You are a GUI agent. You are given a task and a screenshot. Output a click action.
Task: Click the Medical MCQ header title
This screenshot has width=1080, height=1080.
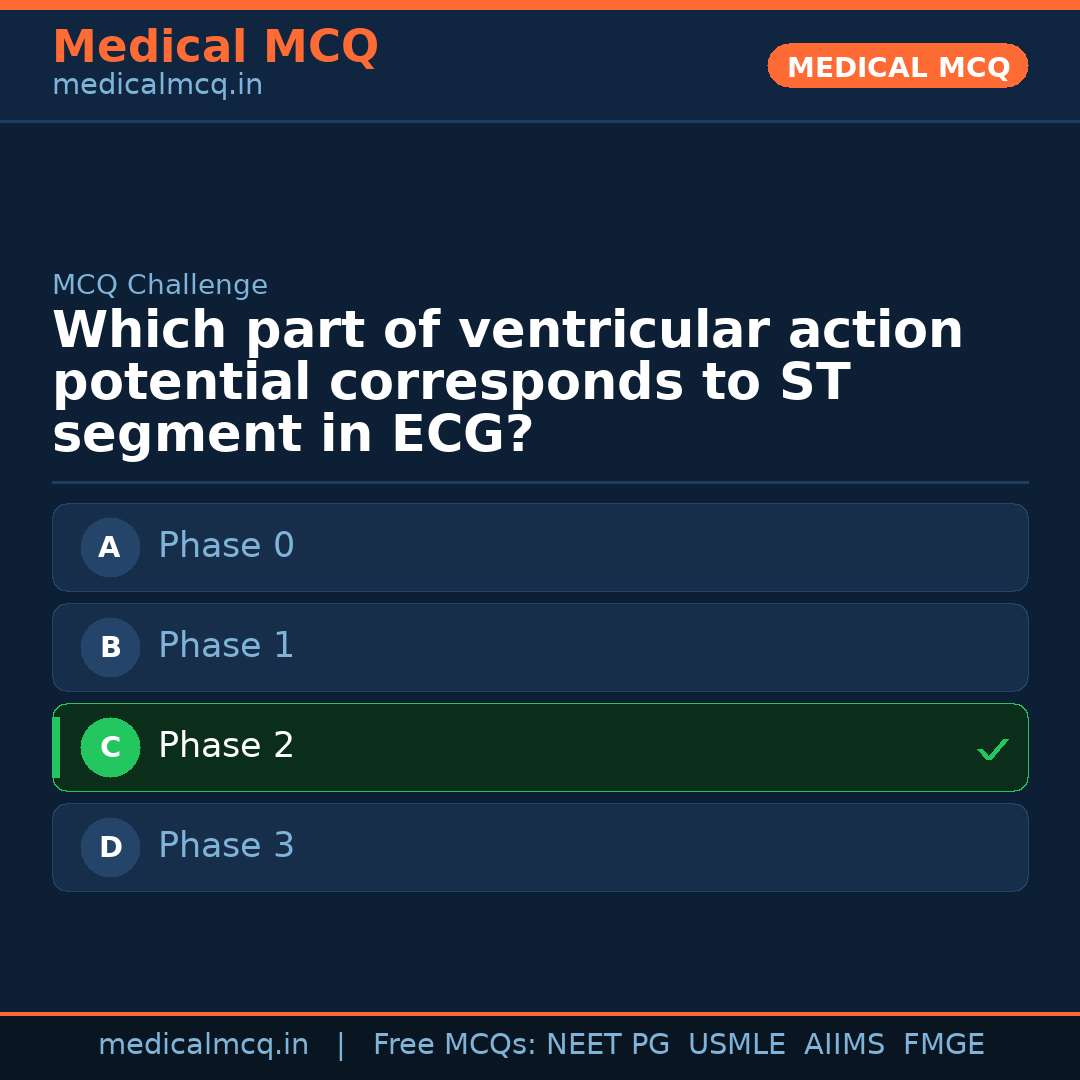(x=215, y=47)
